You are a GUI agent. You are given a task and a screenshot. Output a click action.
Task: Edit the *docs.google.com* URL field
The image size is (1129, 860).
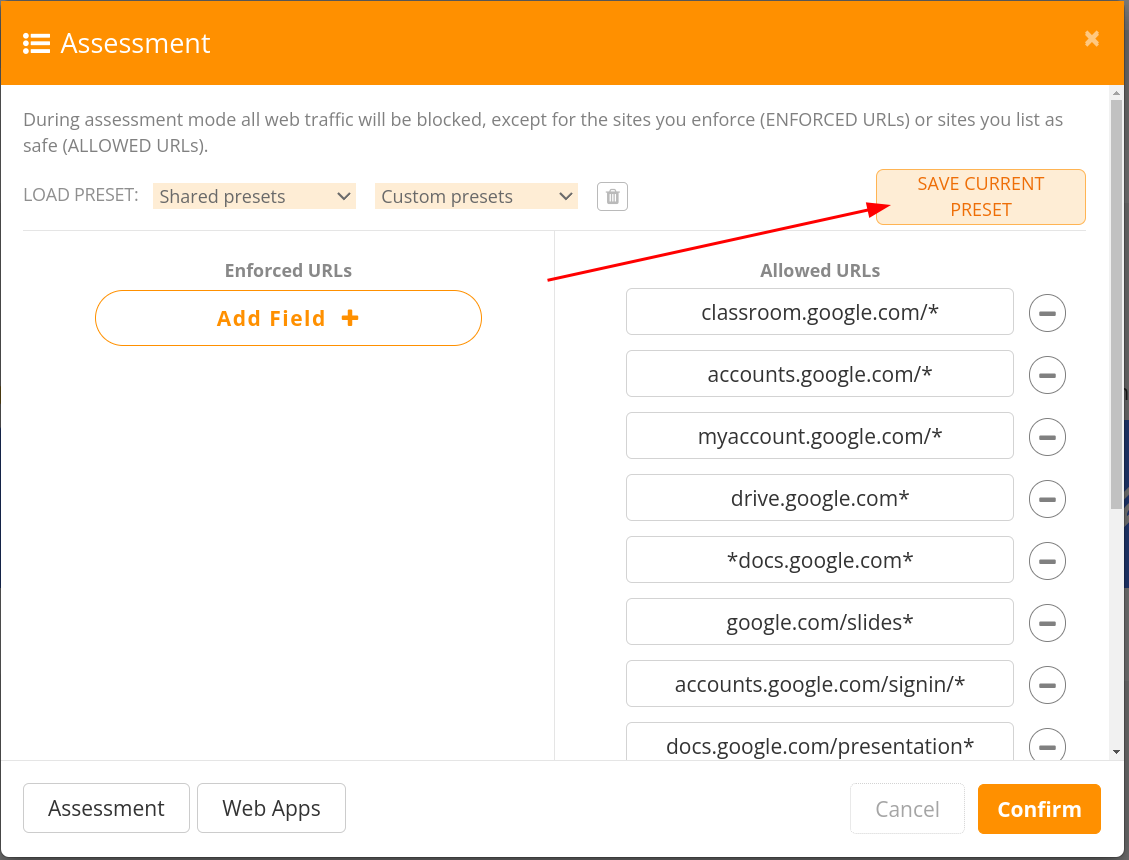point(819,560)
